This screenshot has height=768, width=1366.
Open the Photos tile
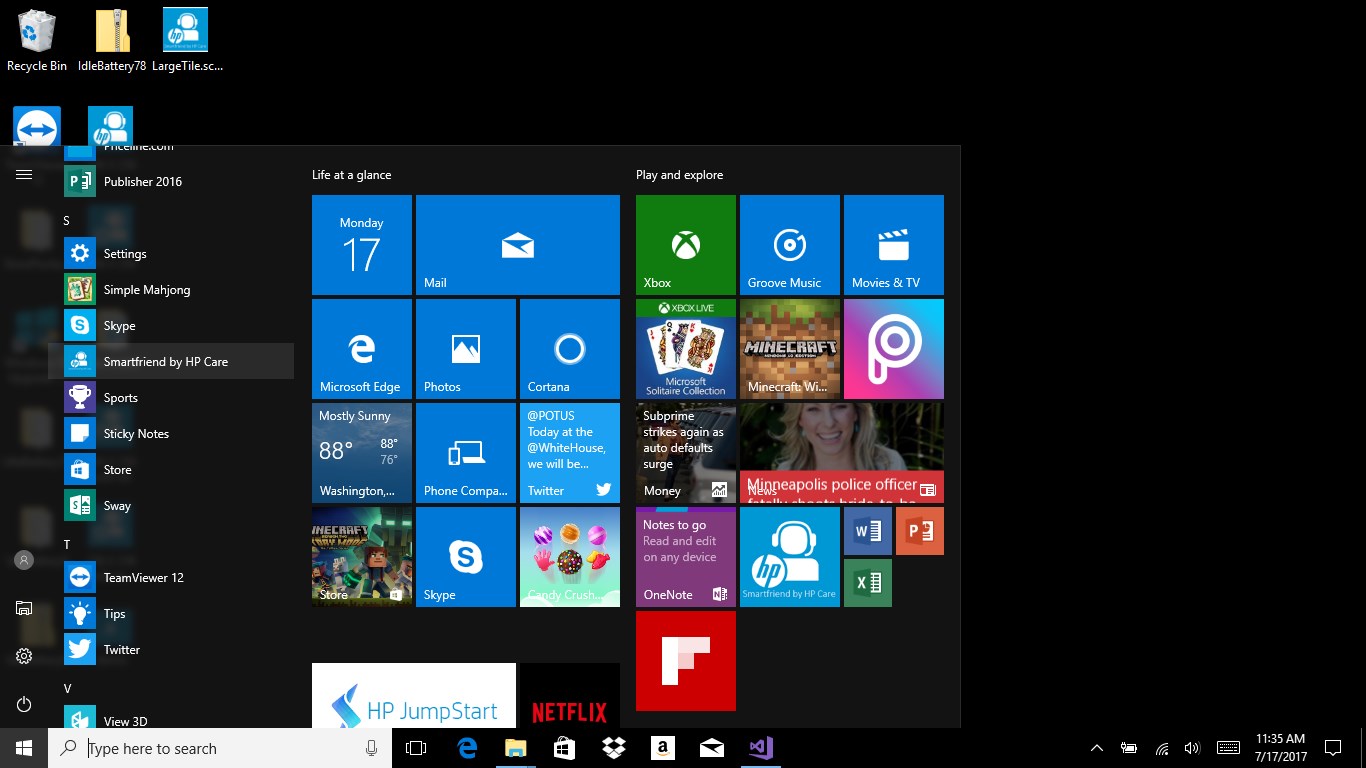(466, 349)
